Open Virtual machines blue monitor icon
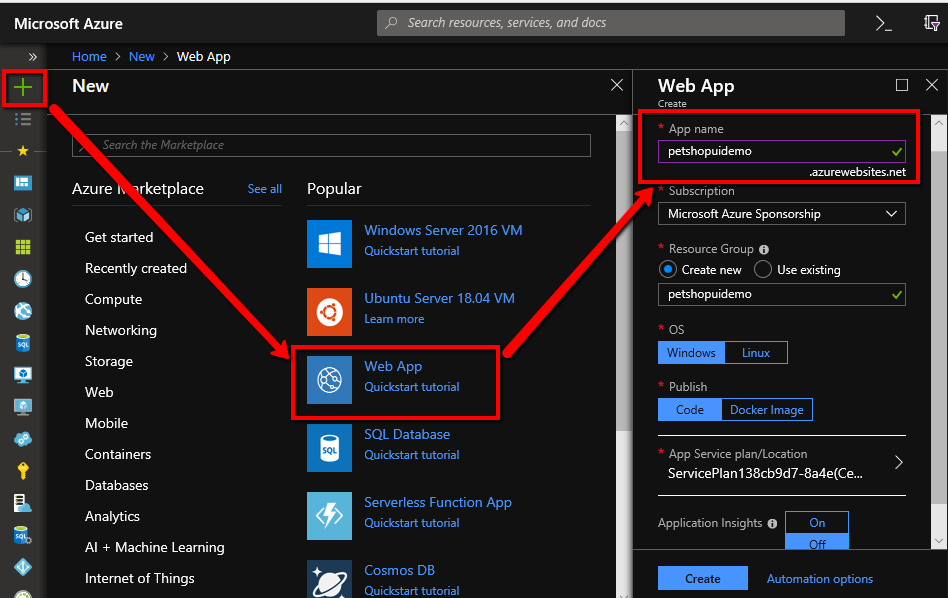948x598 pixels. coord(23,374)
